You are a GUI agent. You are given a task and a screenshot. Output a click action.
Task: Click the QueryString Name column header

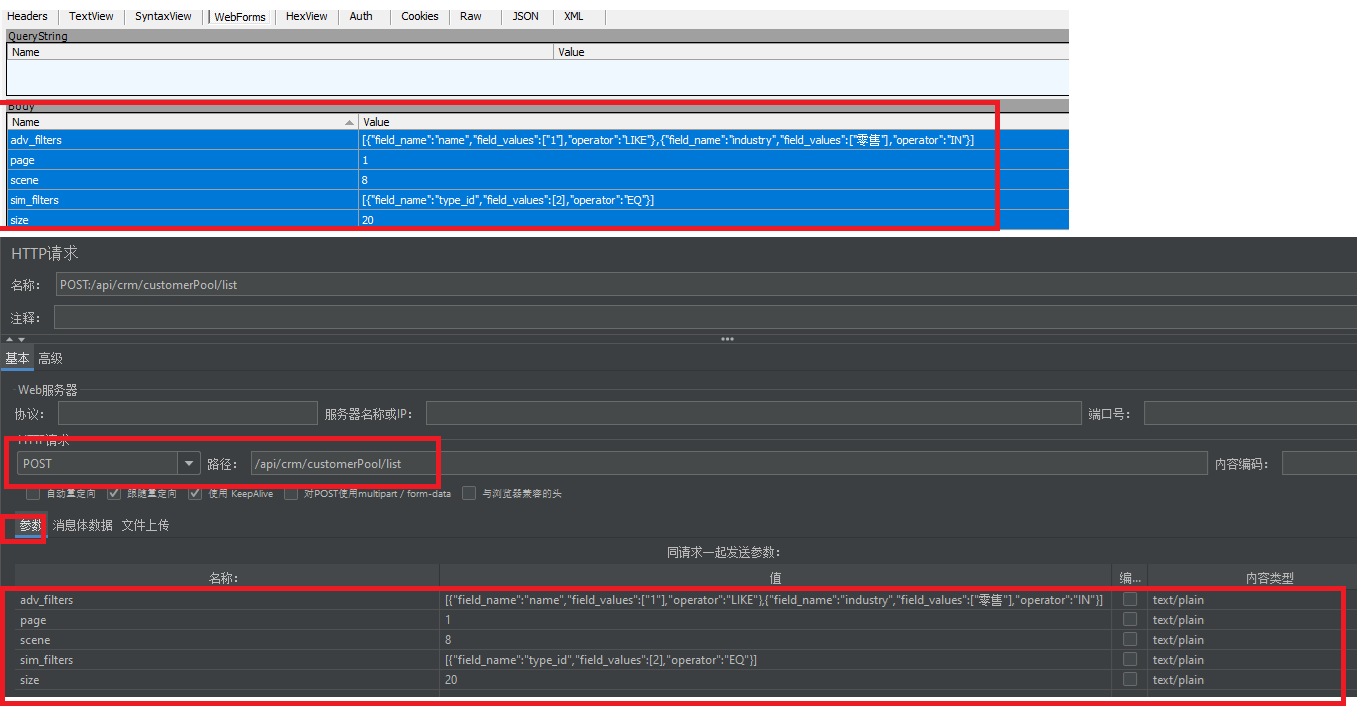(x=280, y=52)
